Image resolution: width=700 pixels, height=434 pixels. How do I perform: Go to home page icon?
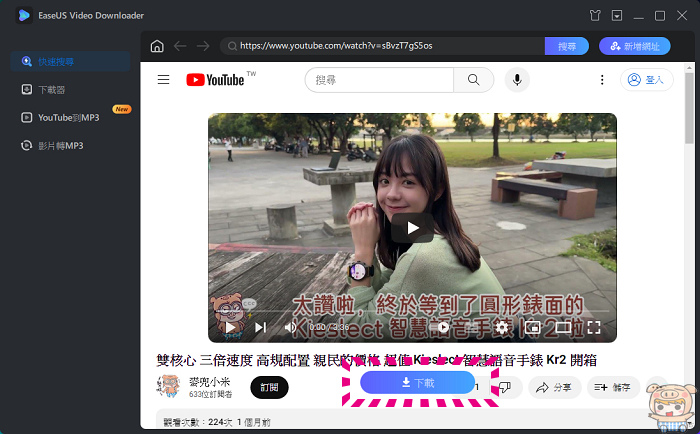[157, 46]
